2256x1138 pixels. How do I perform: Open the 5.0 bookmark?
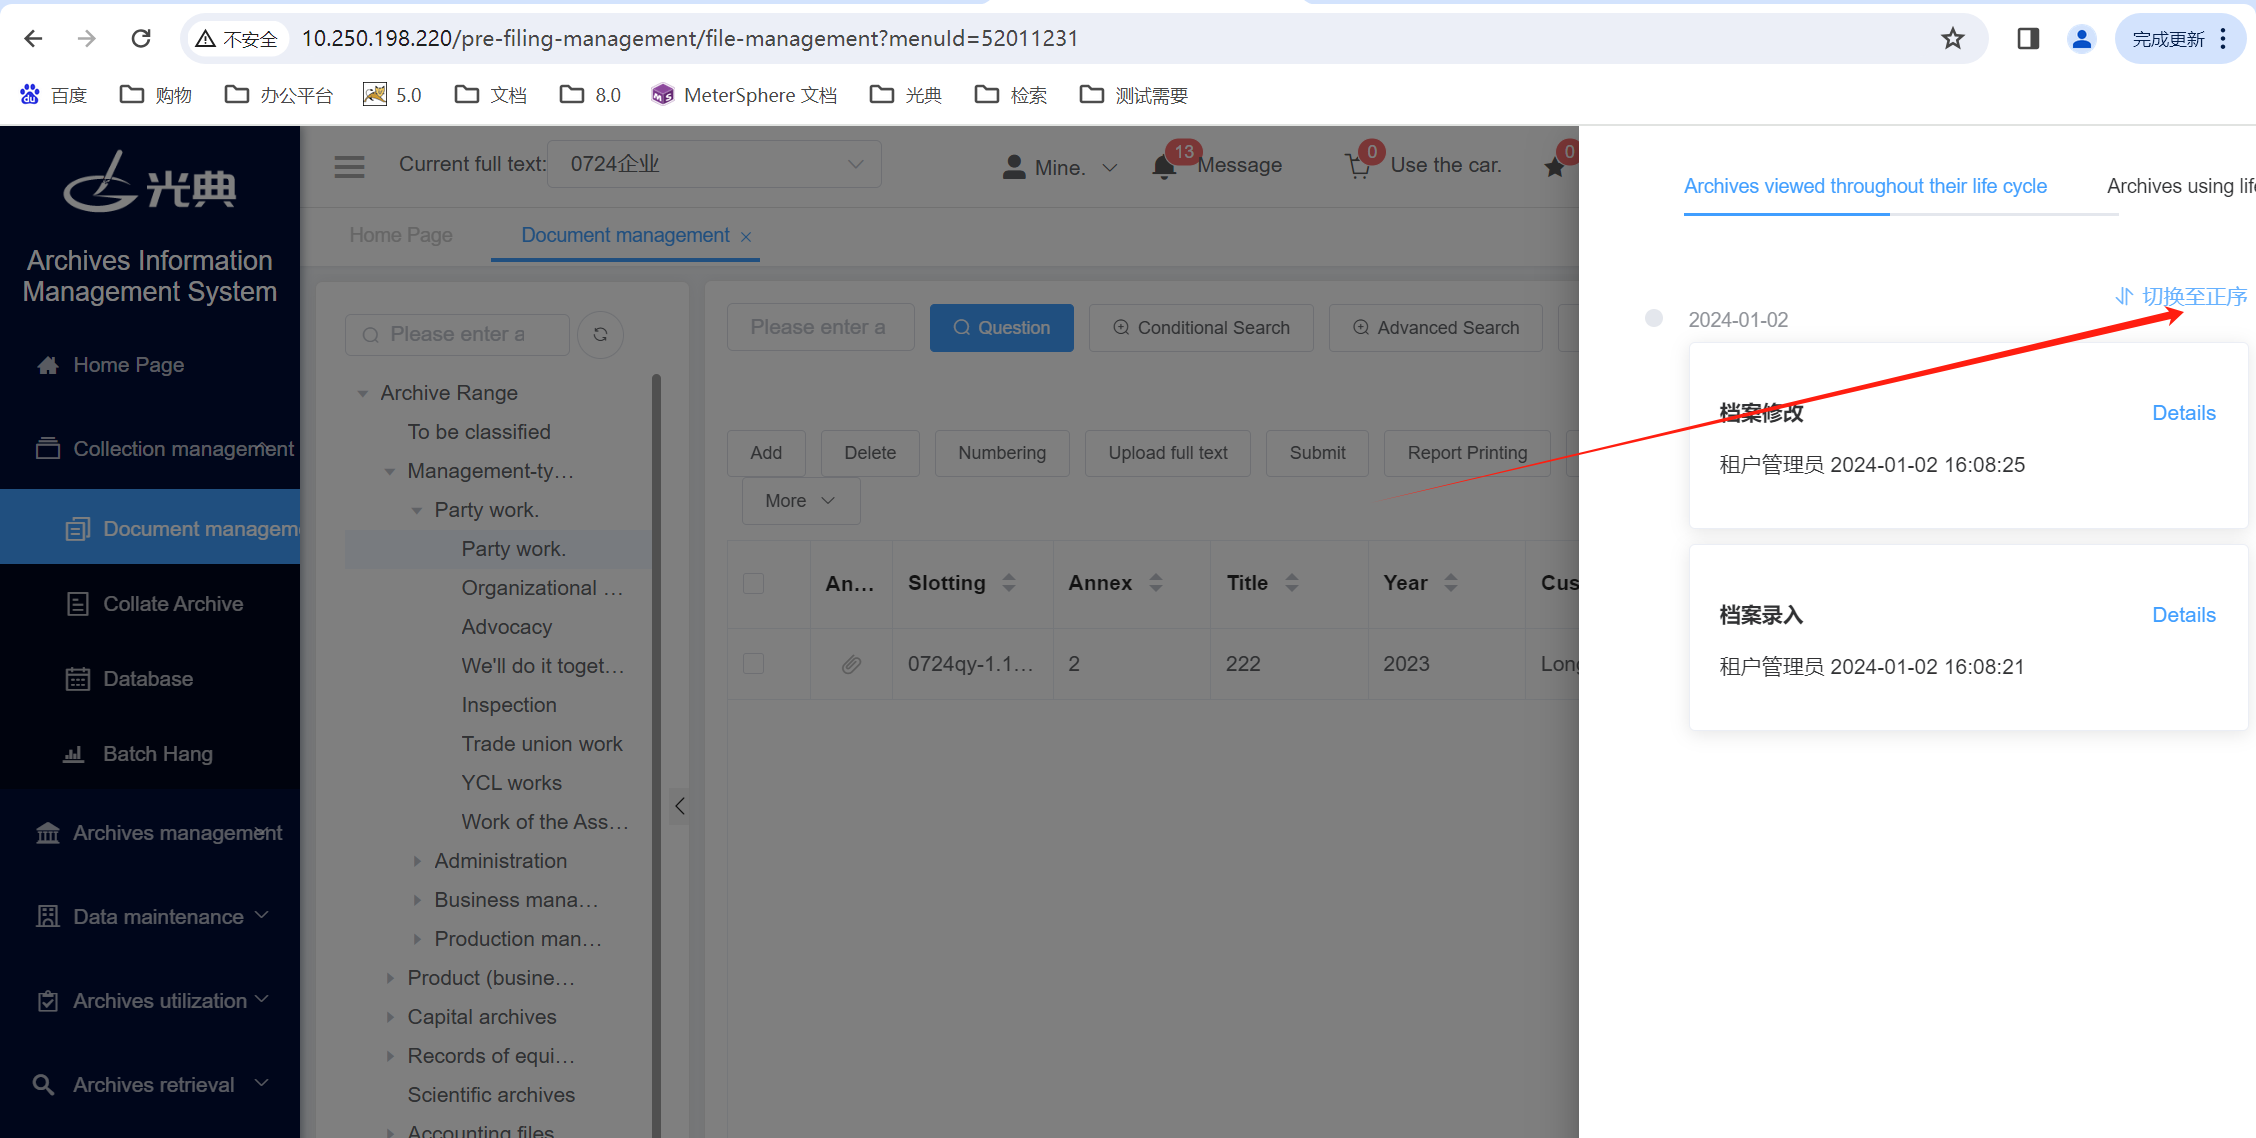(392, 95)
